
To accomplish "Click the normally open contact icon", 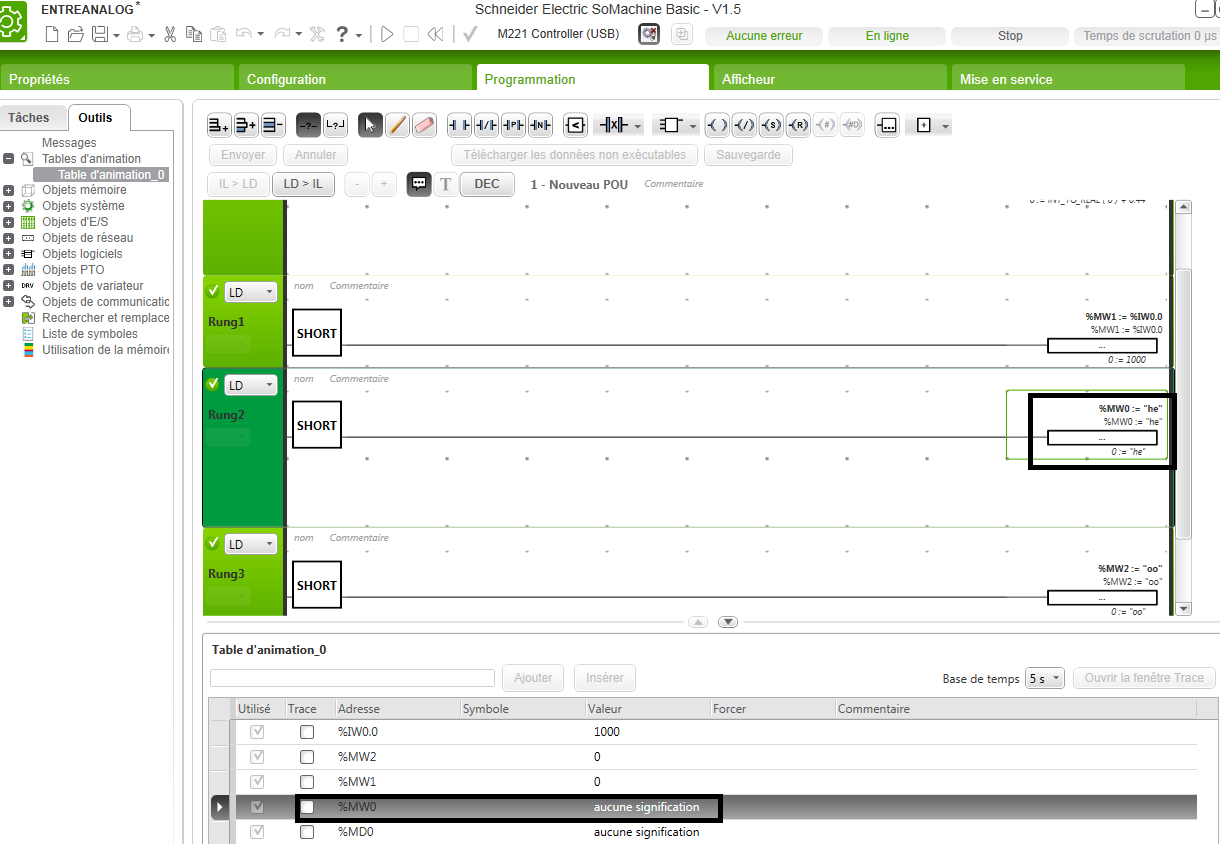I will coord(459,125).
